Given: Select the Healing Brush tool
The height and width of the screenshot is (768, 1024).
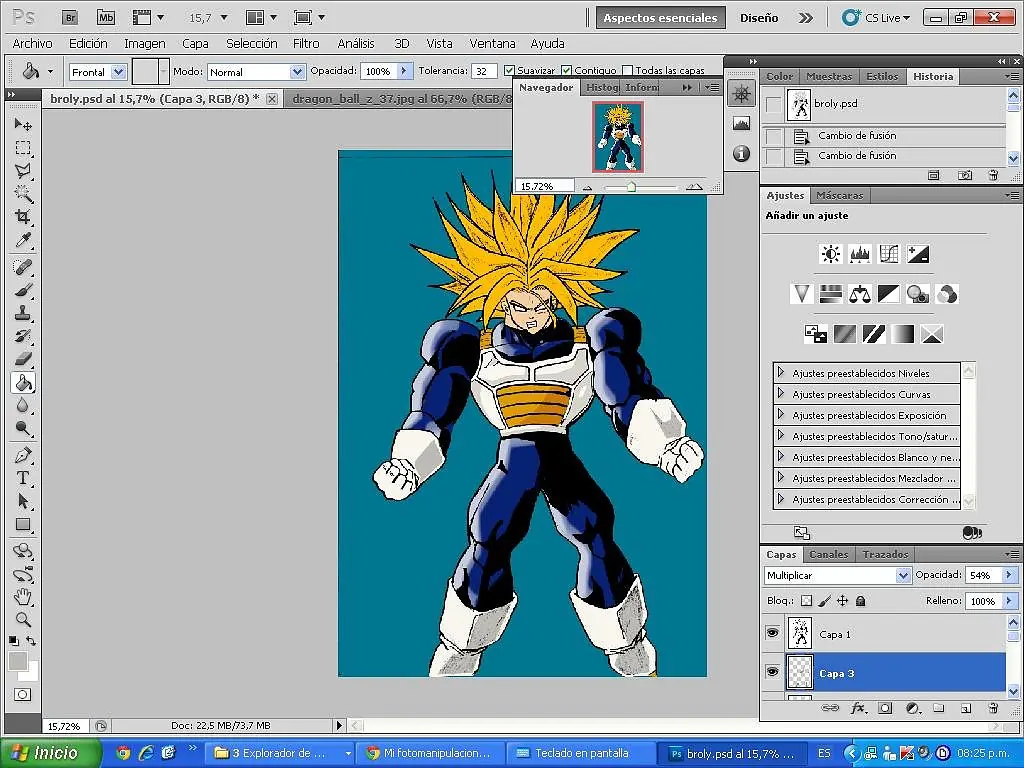Looking at the screenshot, I should (23, 267).
